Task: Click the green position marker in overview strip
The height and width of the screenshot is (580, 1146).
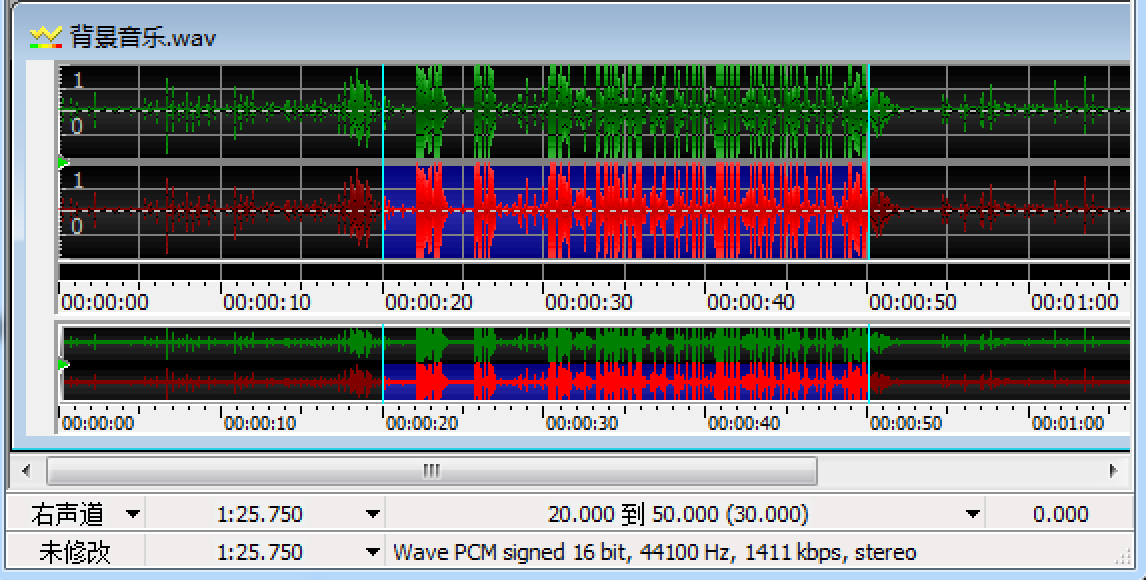Action: click(63, 365)
